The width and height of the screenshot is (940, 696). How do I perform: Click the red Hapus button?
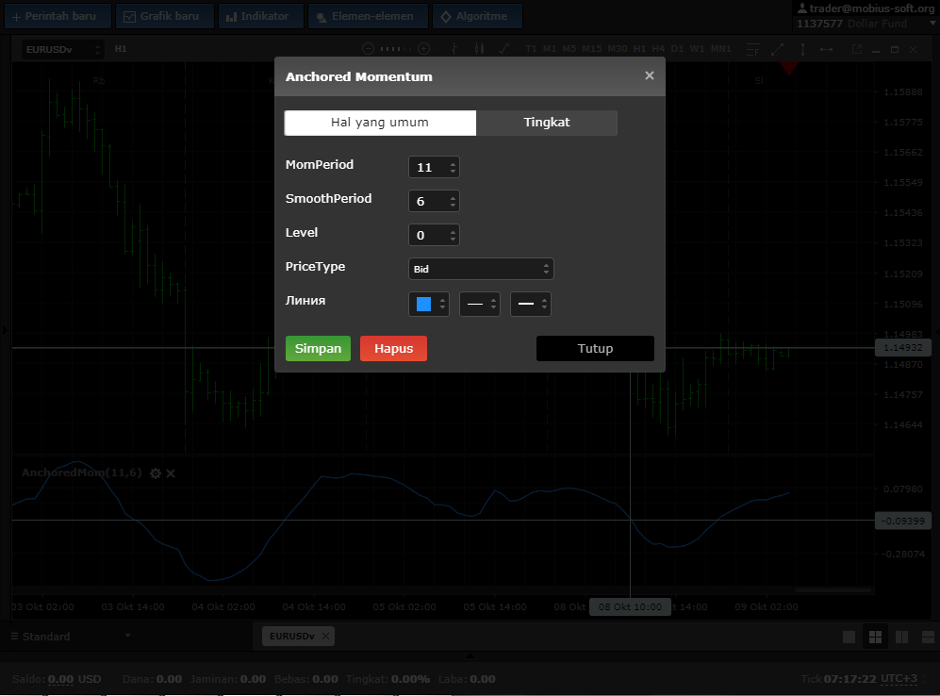393,348
